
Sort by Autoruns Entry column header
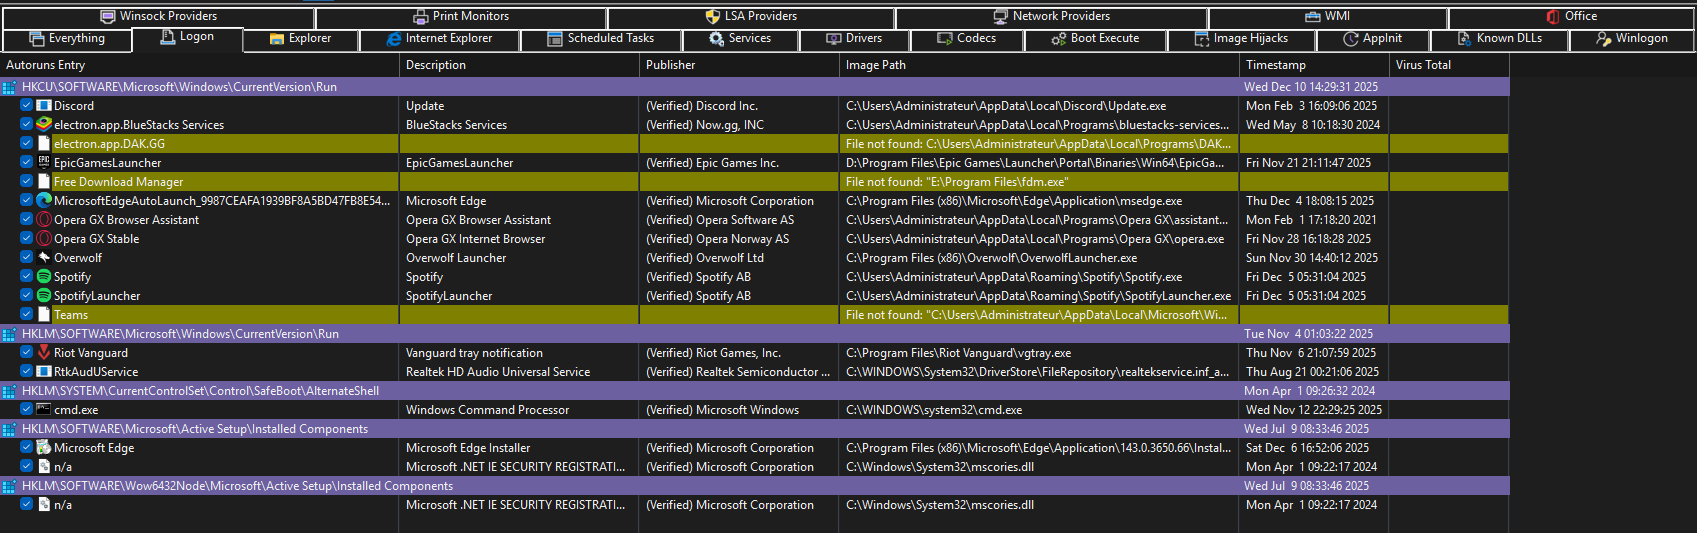199,65
